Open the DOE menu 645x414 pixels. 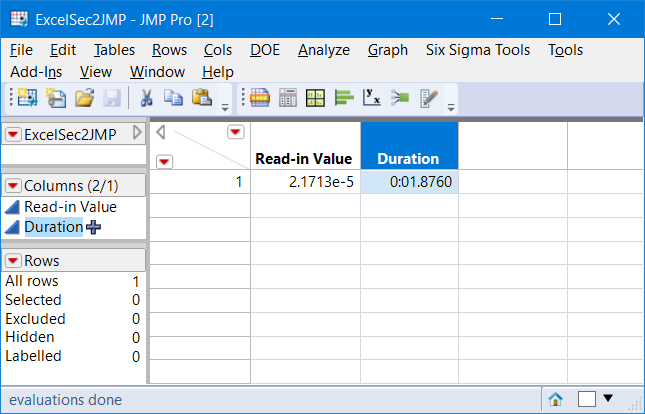click(265, 50)
